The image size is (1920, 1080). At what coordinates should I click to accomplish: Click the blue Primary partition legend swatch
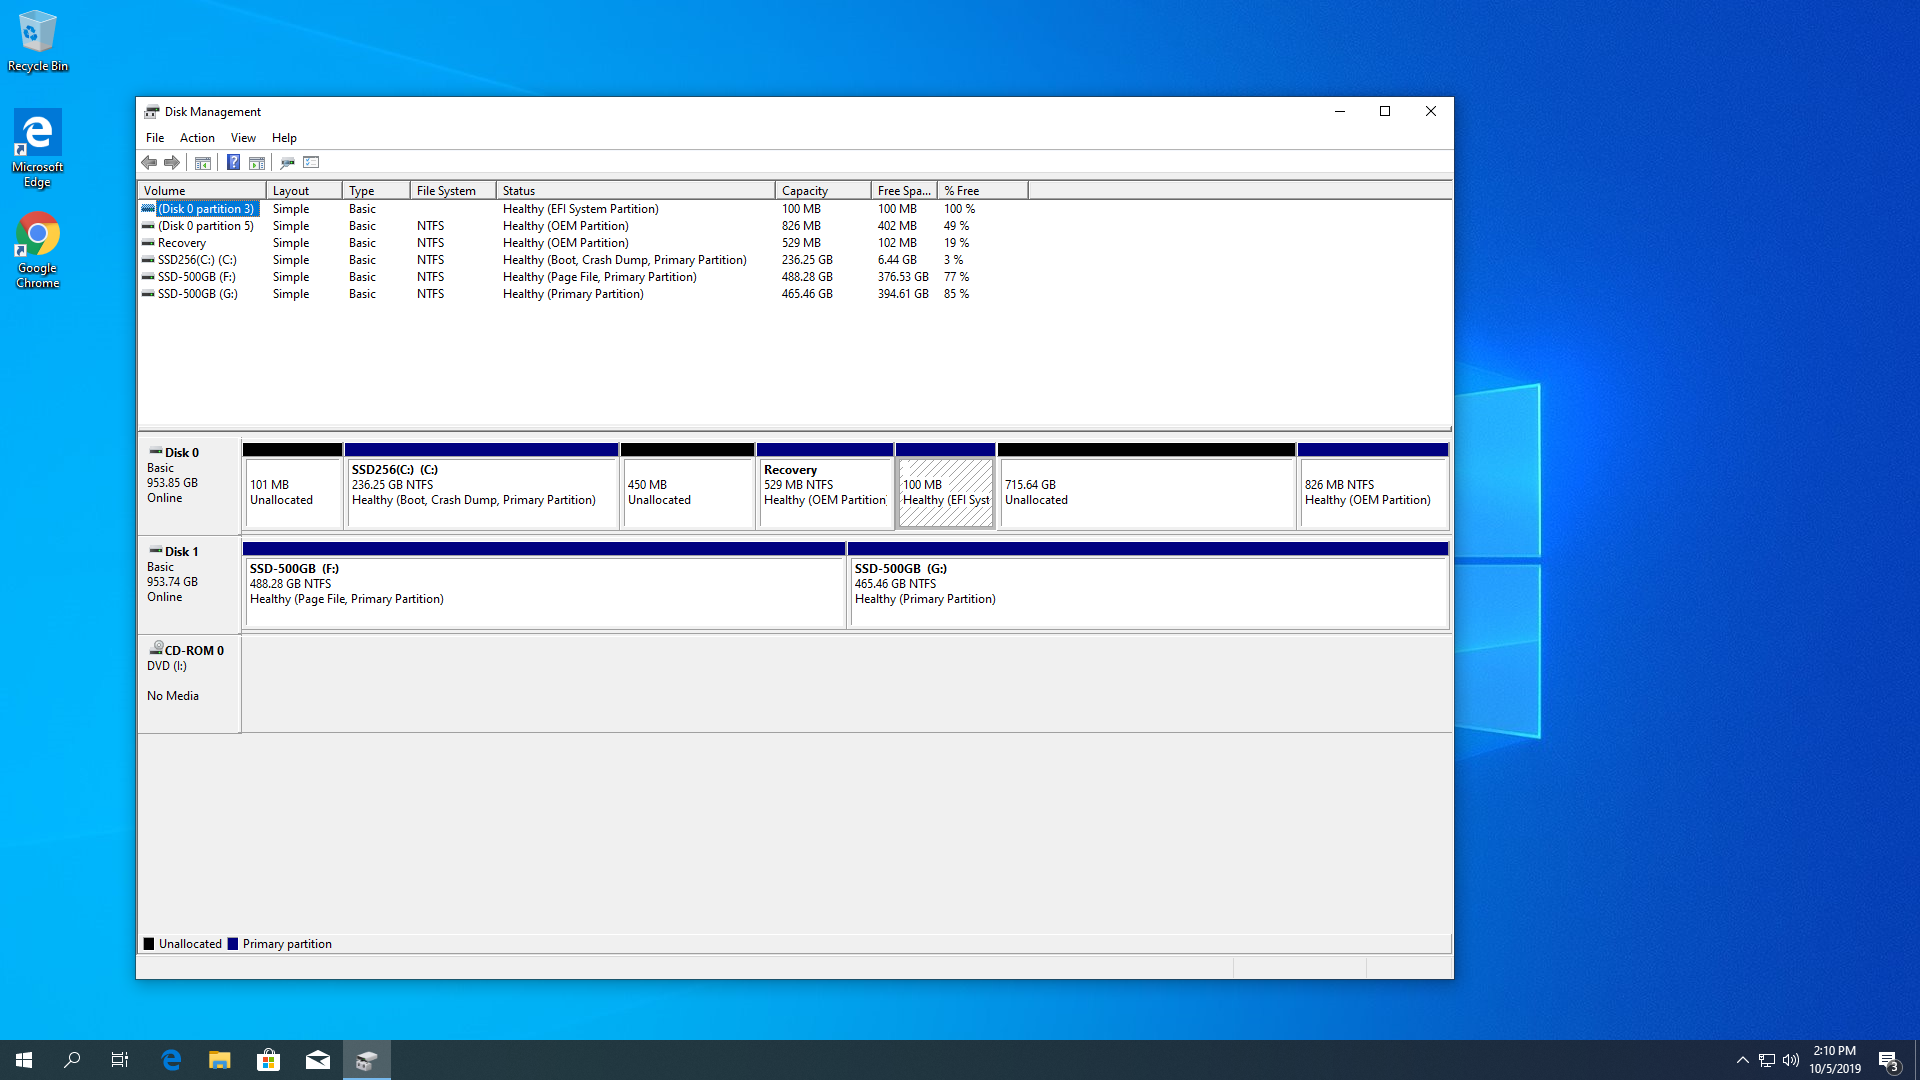(233, 944)
